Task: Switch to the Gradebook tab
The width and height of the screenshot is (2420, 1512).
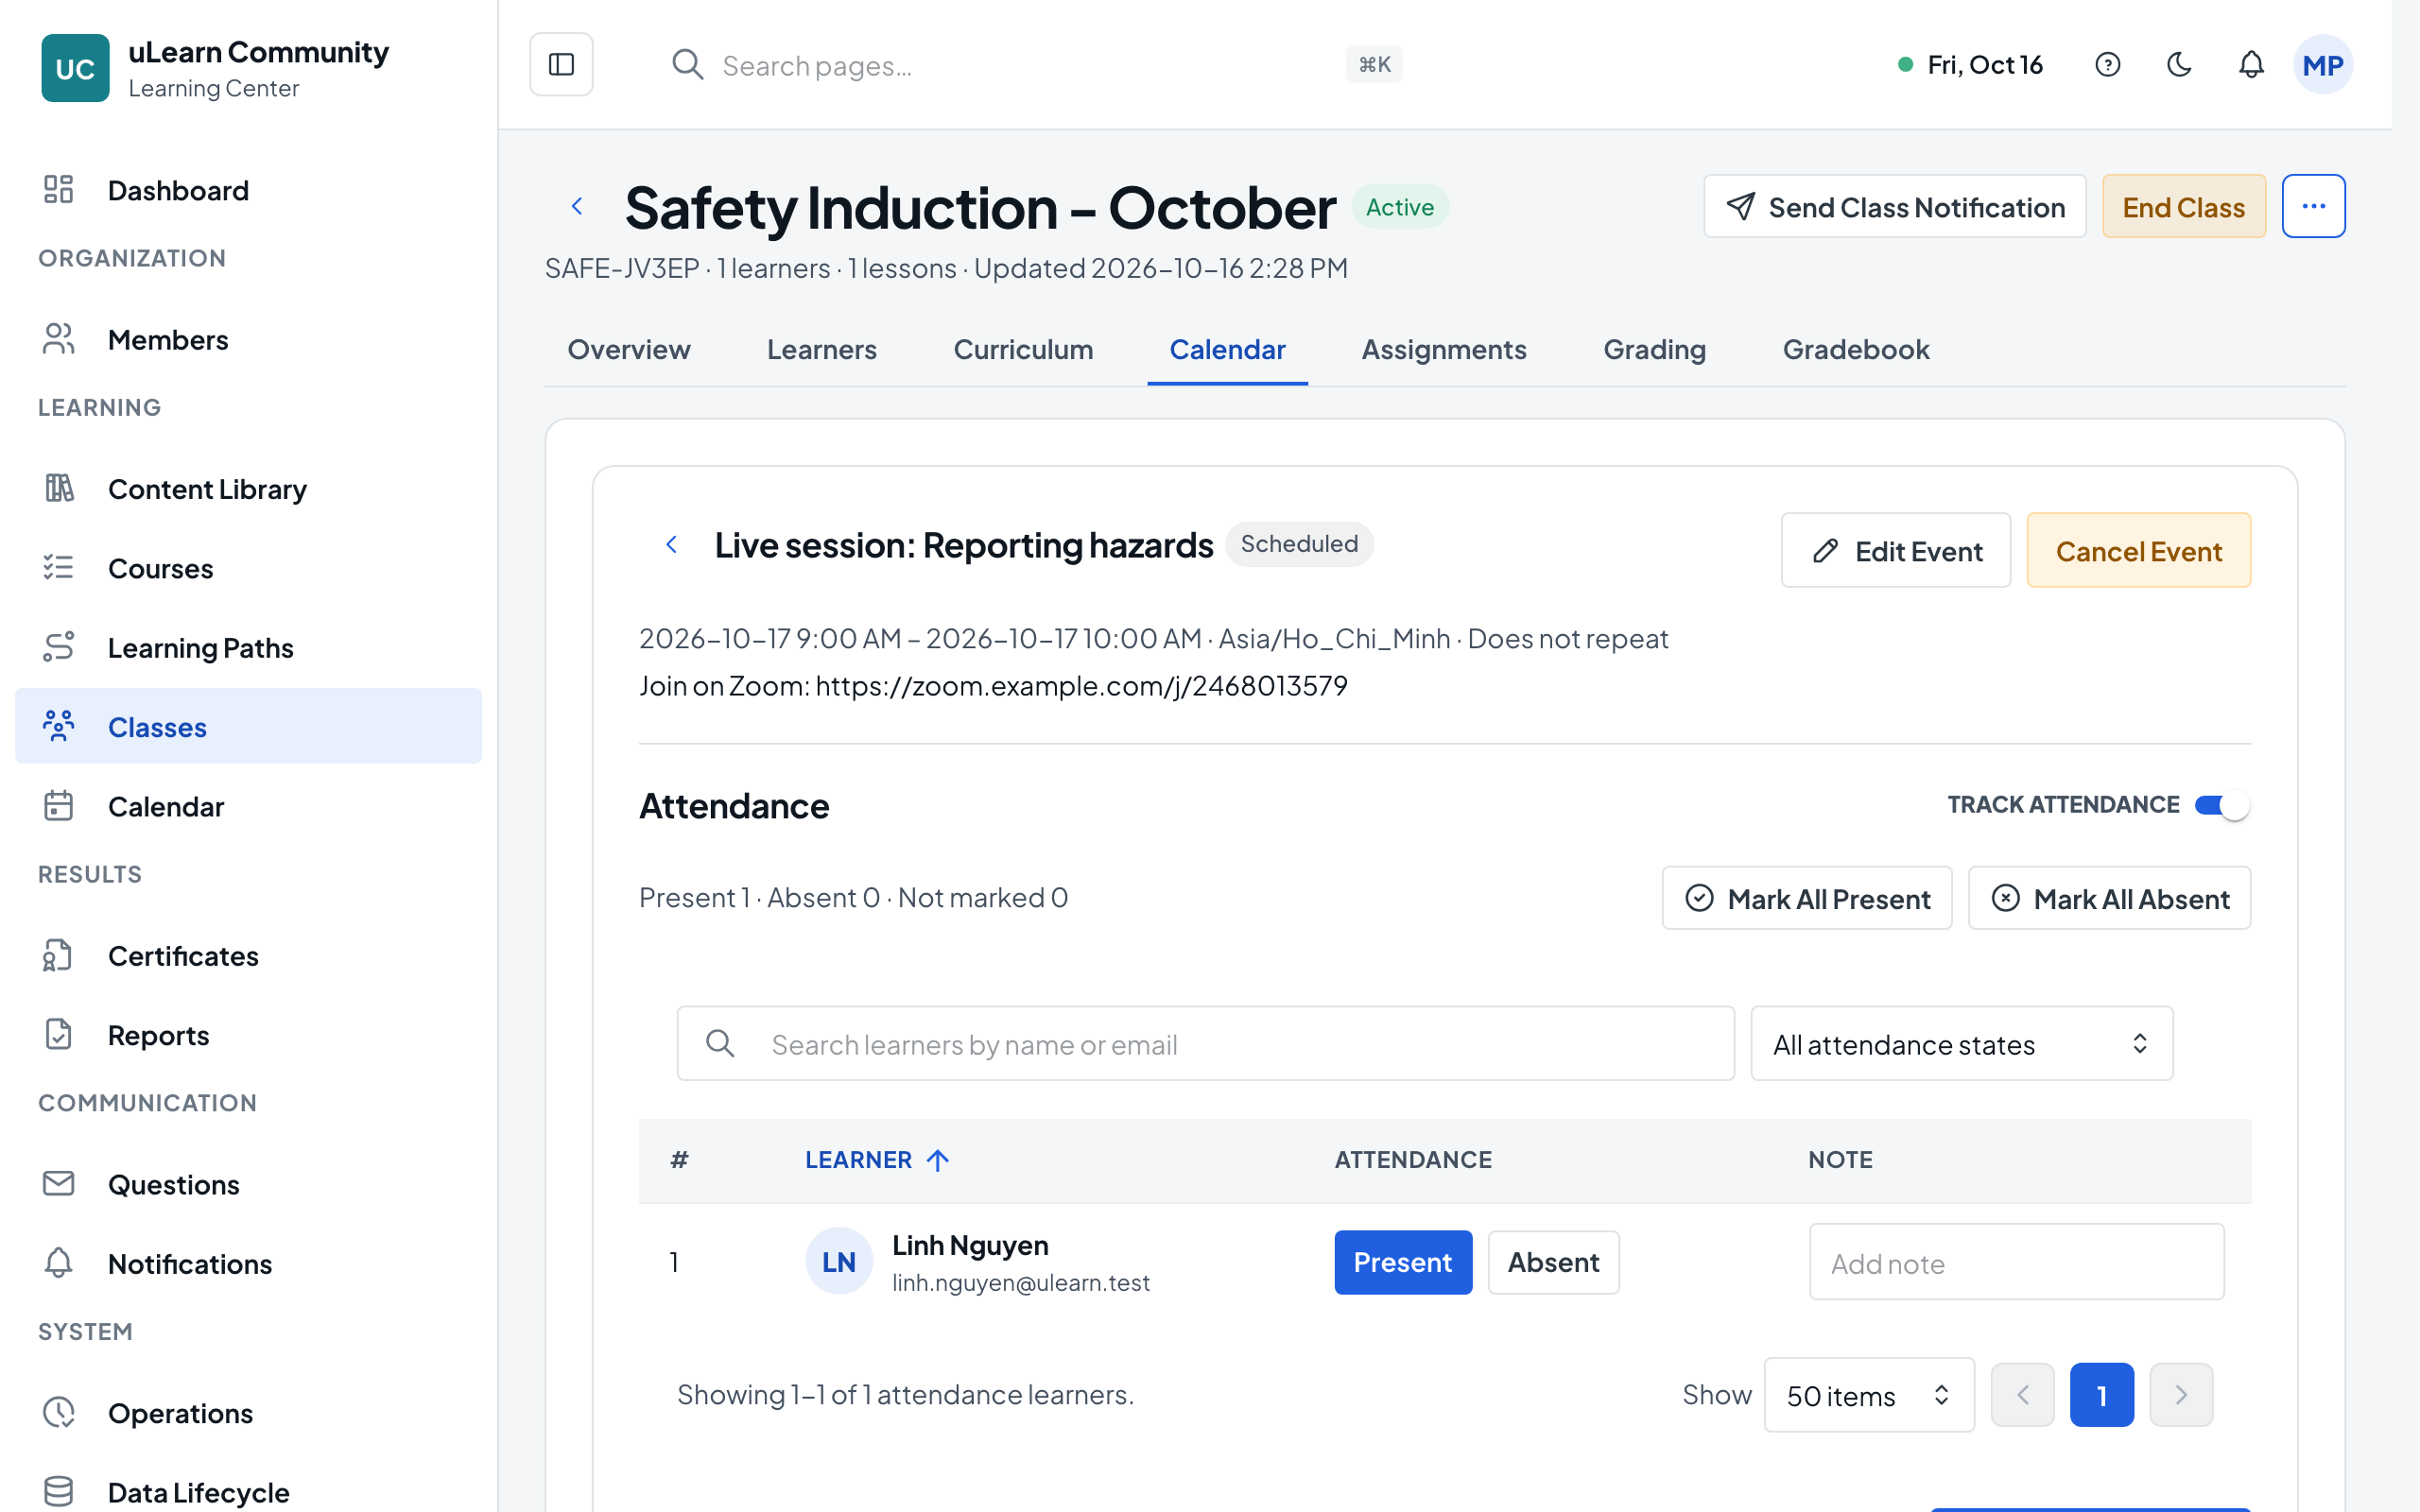Action: 1855,350
